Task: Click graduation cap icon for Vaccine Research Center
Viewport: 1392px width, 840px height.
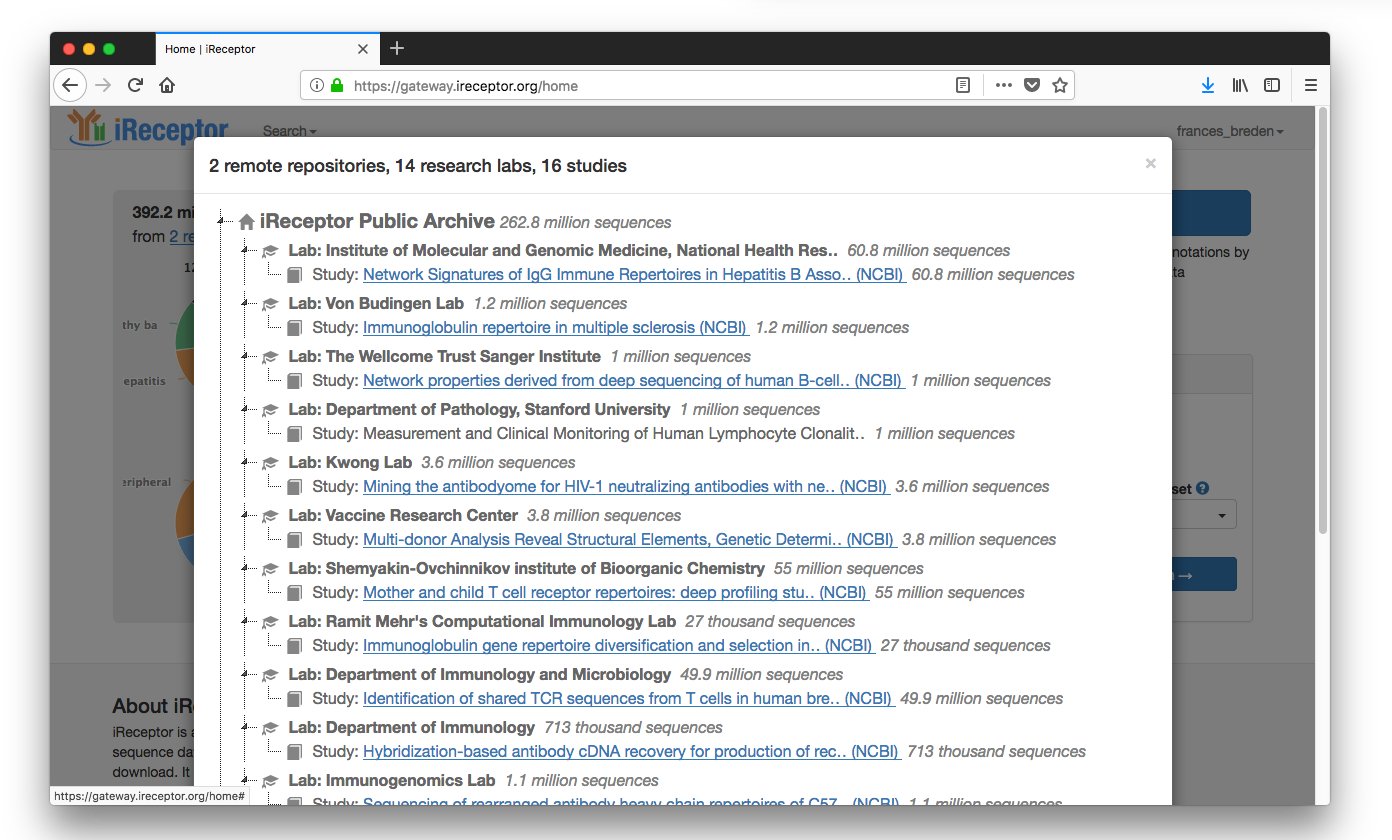Action: (270, 516)
